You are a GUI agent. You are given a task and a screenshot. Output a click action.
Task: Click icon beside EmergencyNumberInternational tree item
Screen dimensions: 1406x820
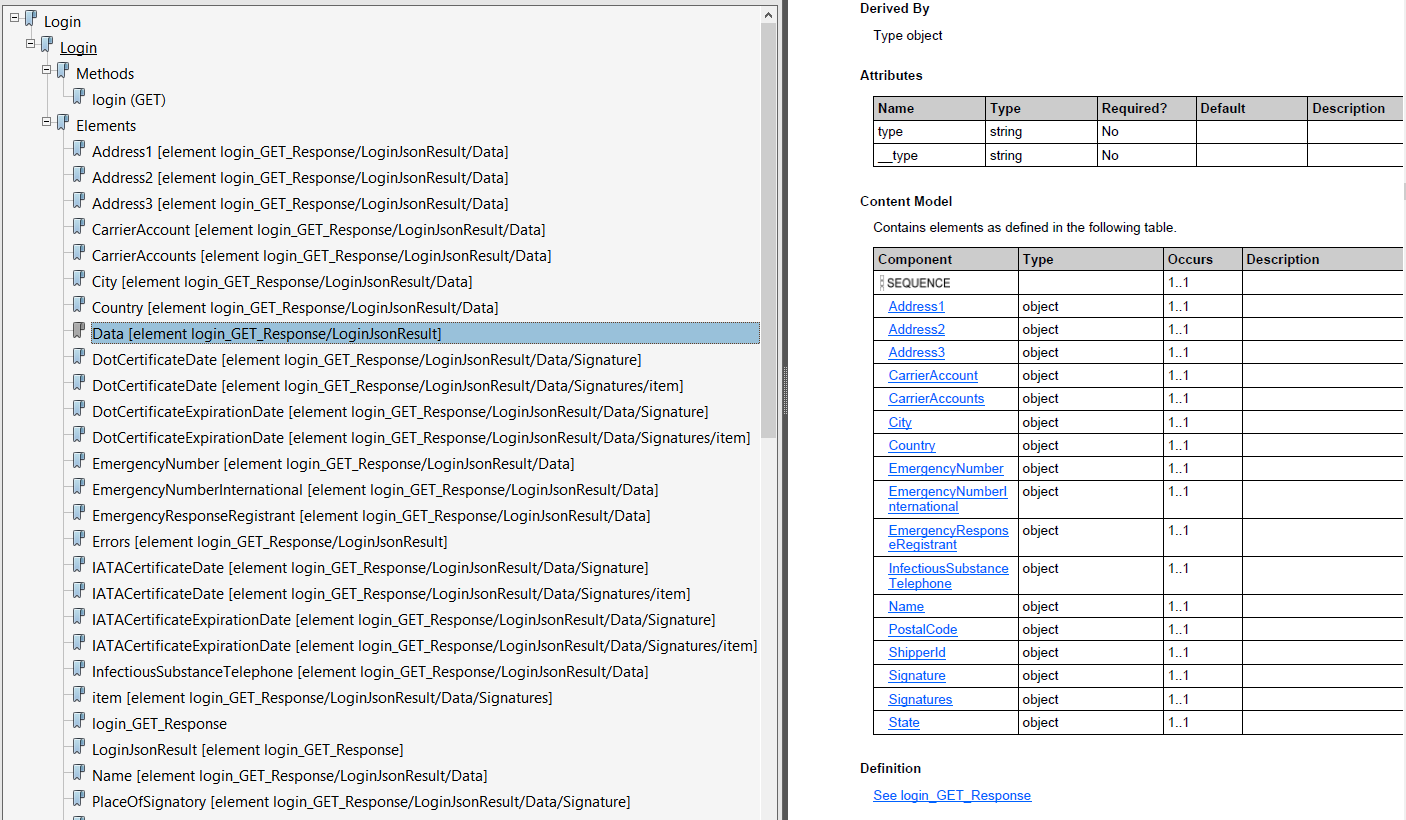pos(78,487)
